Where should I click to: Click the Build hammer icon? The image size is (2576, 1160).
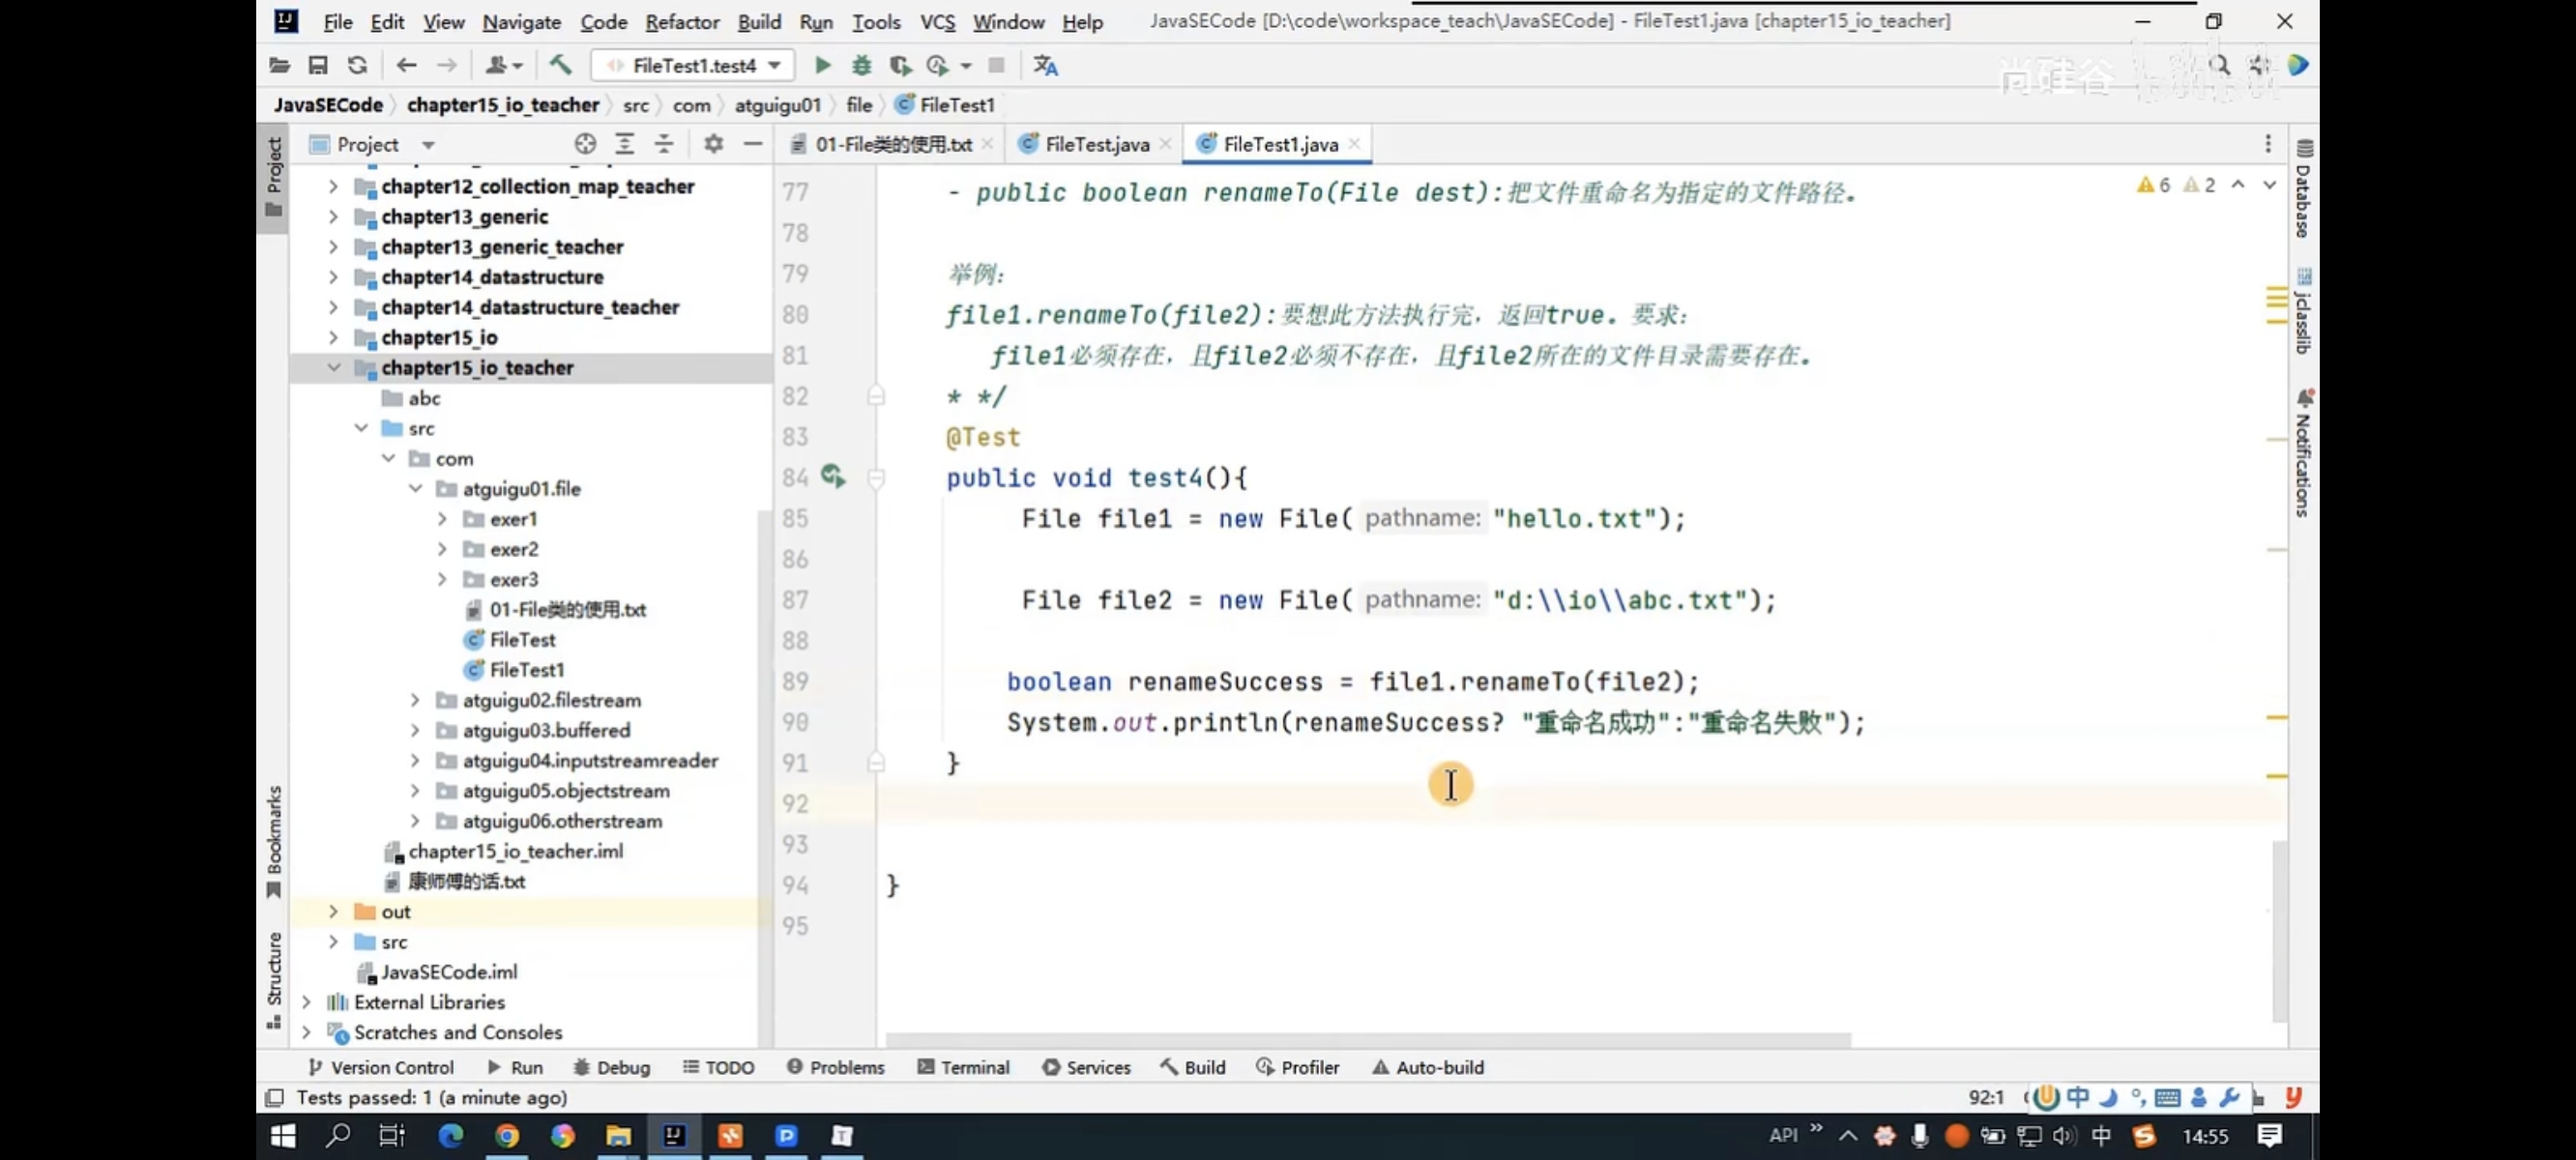tap(560, 65)
